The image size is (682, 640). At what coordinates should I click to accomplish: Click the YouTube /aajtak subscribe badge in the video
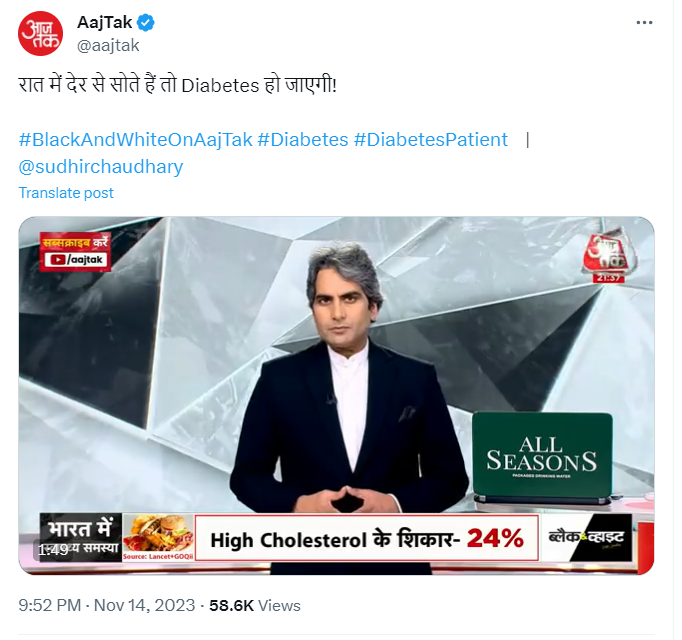(75, 260)
